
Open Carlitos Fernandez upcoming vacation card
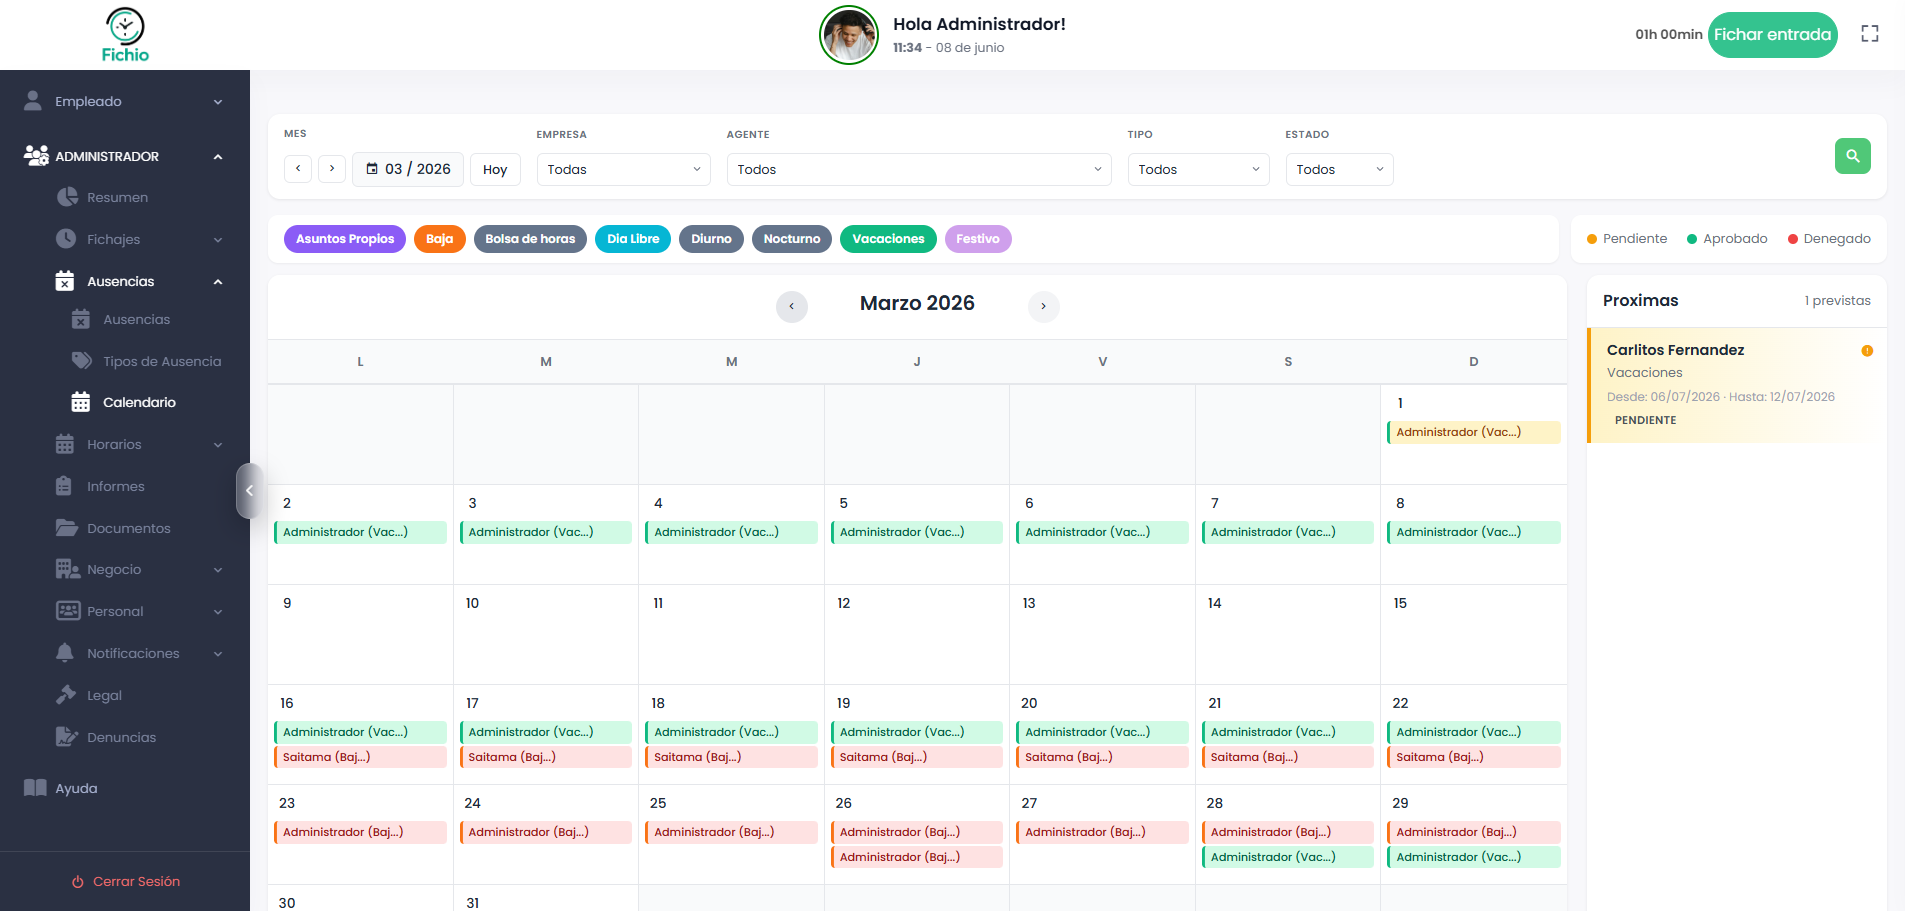coord(1737,385)
